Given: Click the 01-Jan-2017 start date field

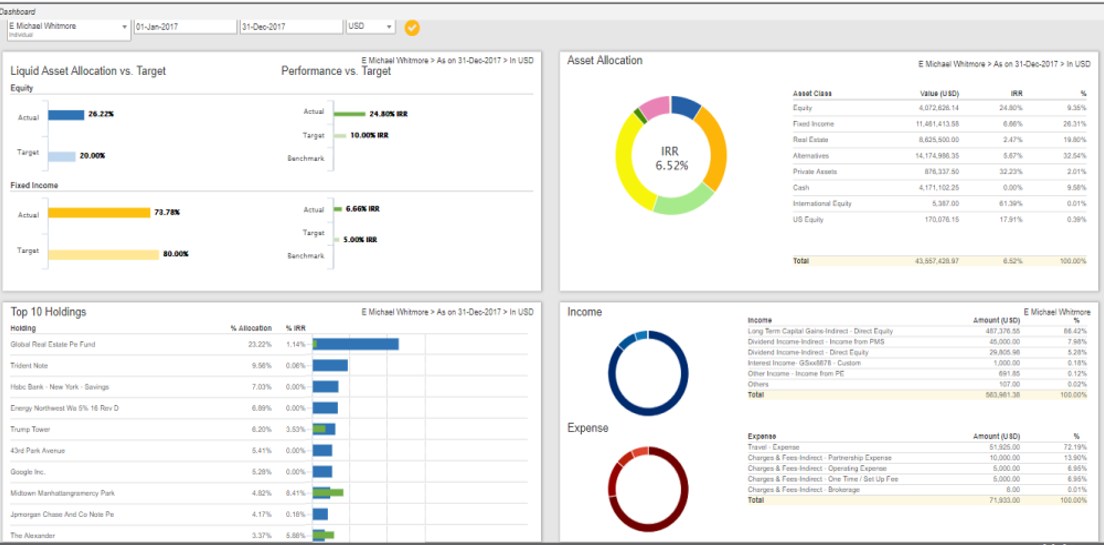Looking at the screenshot, I should (x=185, y=27).
